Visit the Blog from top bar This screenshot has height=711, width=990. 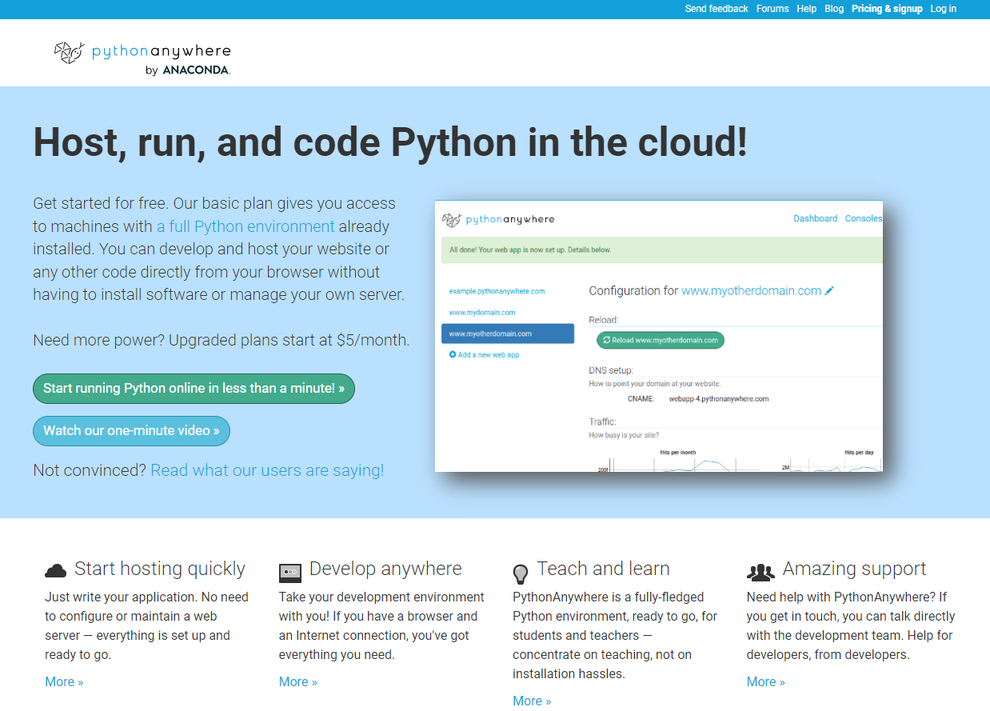coord(834,9)
